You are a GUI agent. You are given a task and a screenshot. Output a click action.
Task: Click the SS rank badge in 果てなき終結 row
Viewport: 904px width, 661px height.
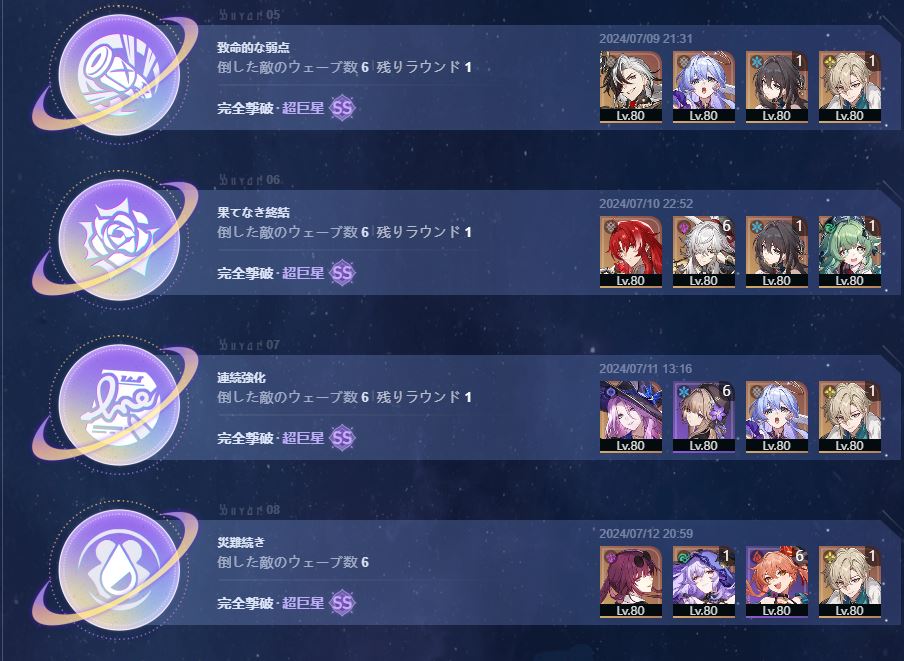coord(342,273)
